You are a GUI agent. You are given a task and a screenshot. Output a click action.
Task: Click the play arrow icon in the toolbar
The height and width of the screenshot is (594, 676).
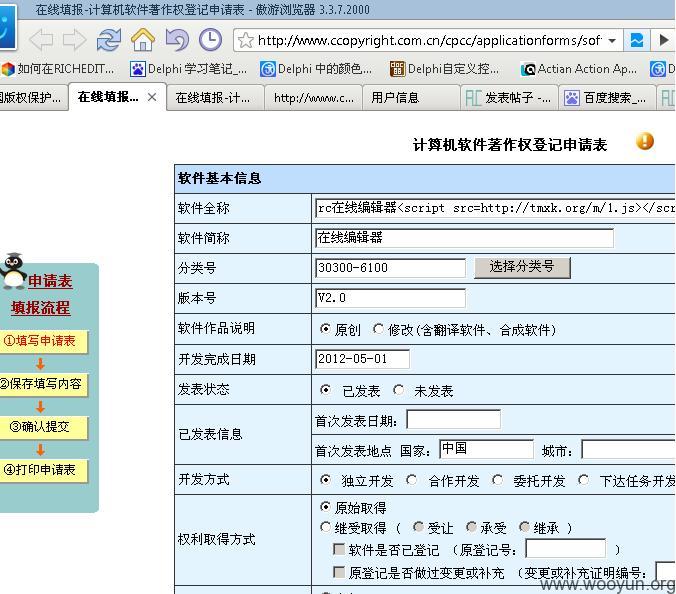pos(664,41)
